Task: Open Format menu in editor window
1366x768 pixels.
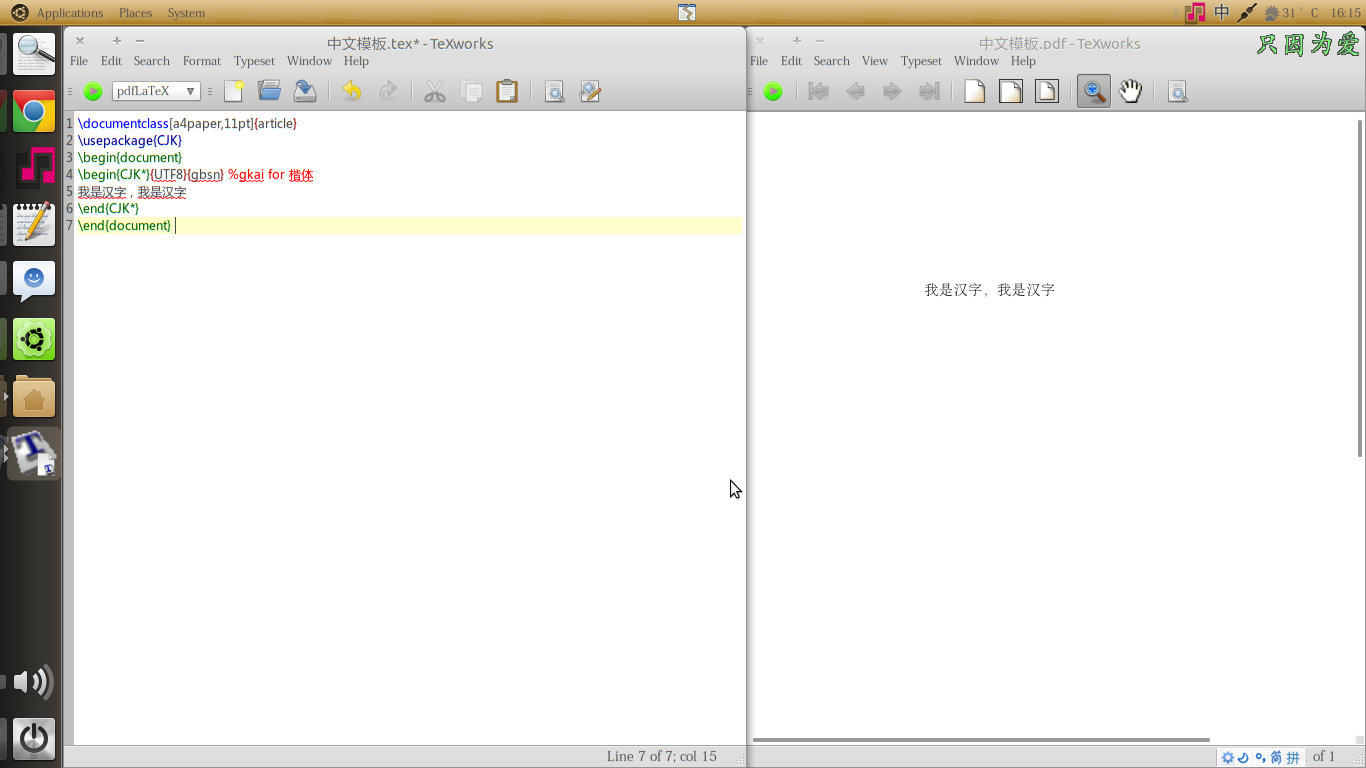Action: point(202,61)
